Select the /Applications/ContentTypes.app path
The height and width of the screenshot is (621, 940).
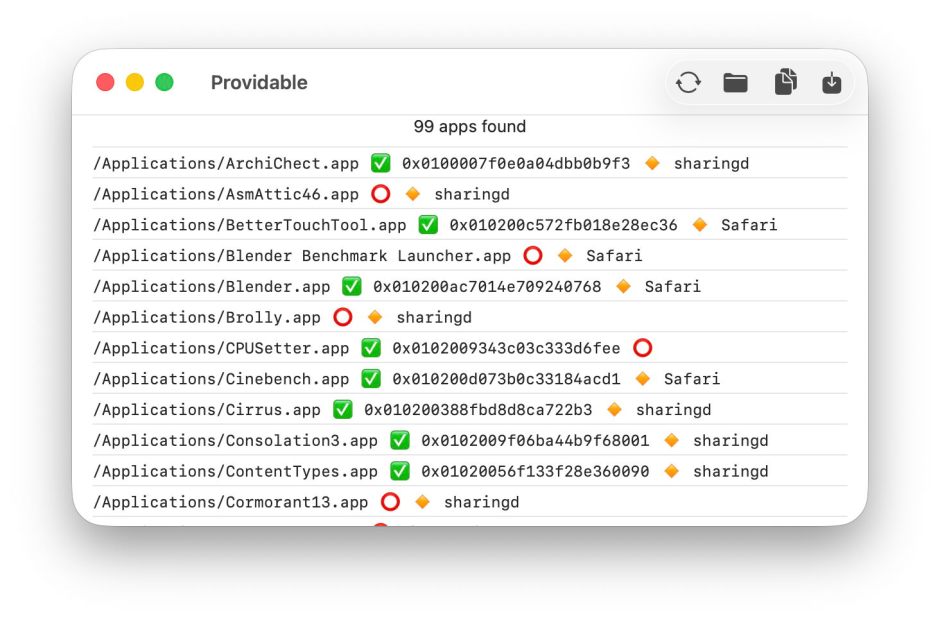click(x=235, y=471)
